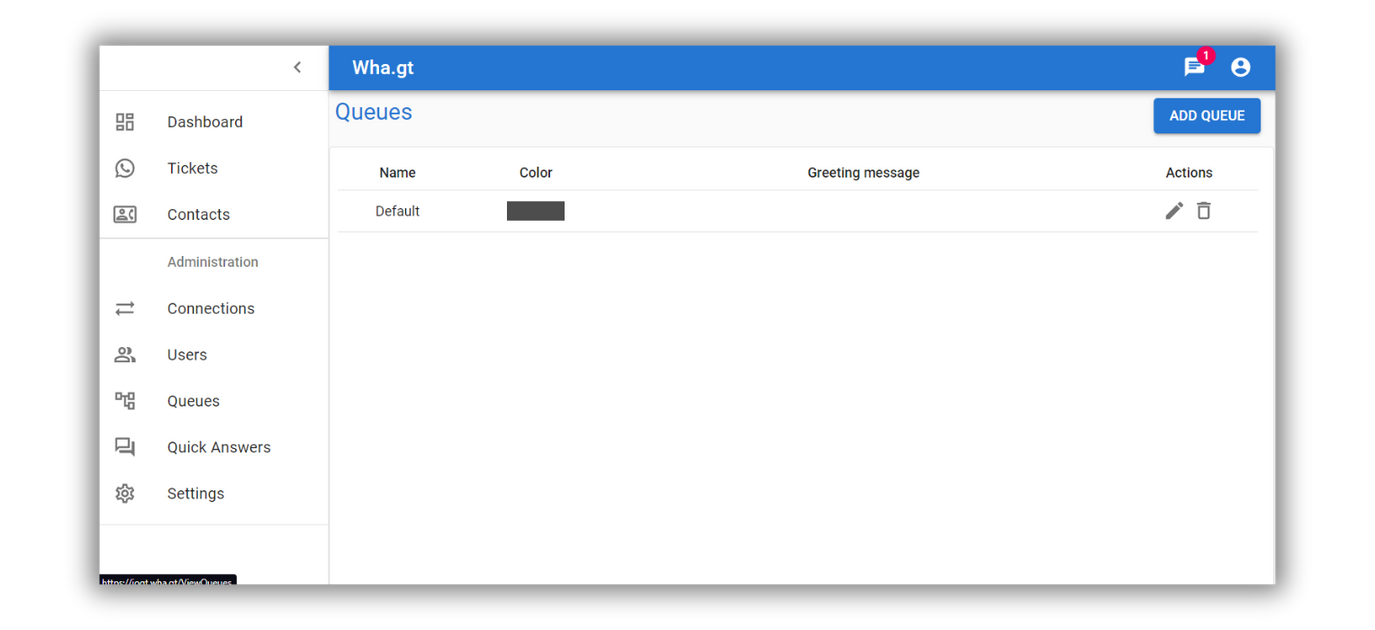Viewport: 1375px width, 630px height.
Task: Open the notifications chat icon with badge
Action: [1194, 67]
